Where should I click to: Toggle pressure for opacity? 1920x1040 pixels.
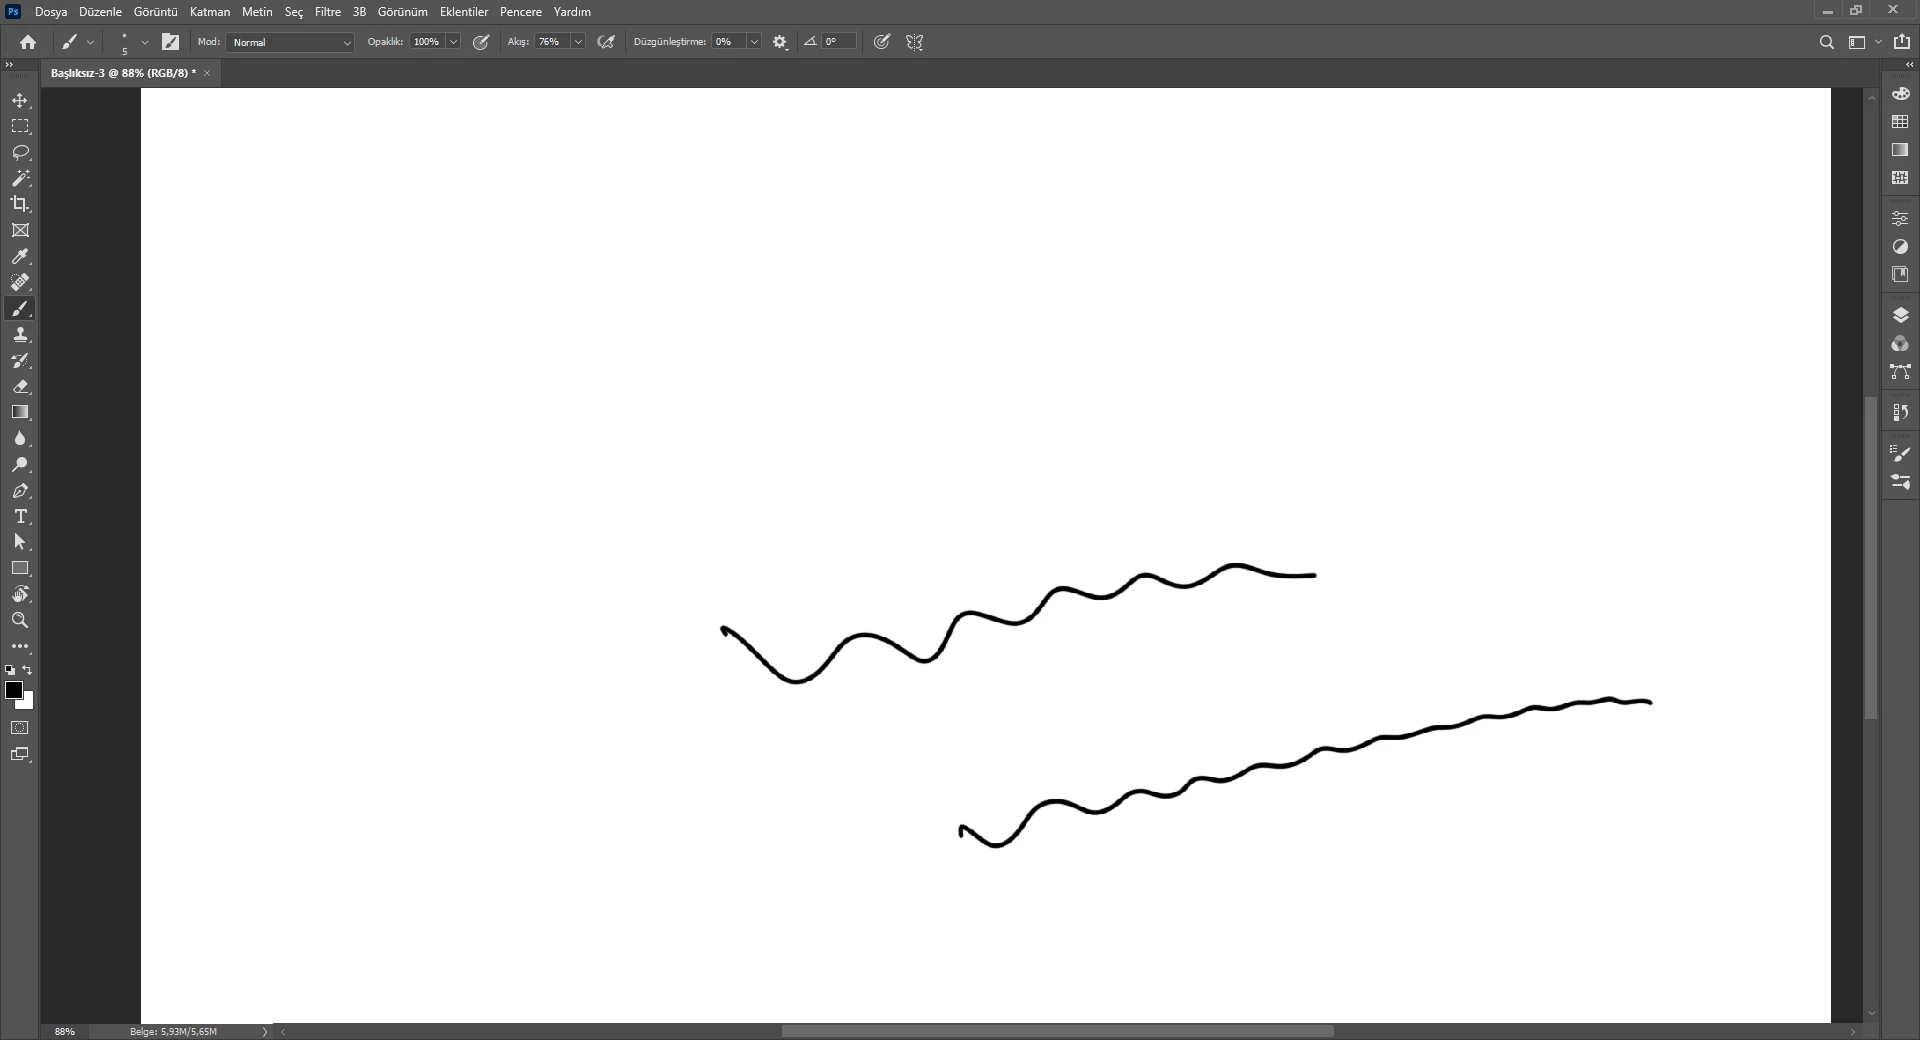pos(481,42)
